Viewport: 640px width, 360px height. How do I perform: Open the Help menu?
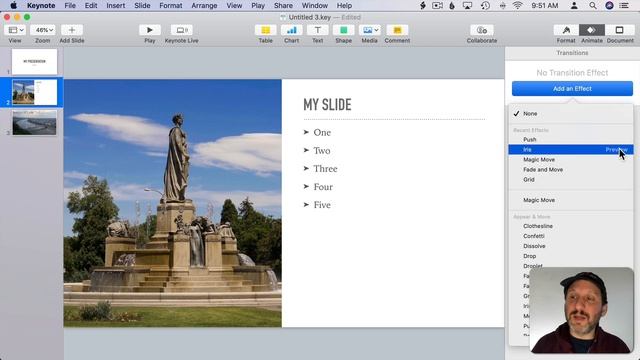coord(344,6)
